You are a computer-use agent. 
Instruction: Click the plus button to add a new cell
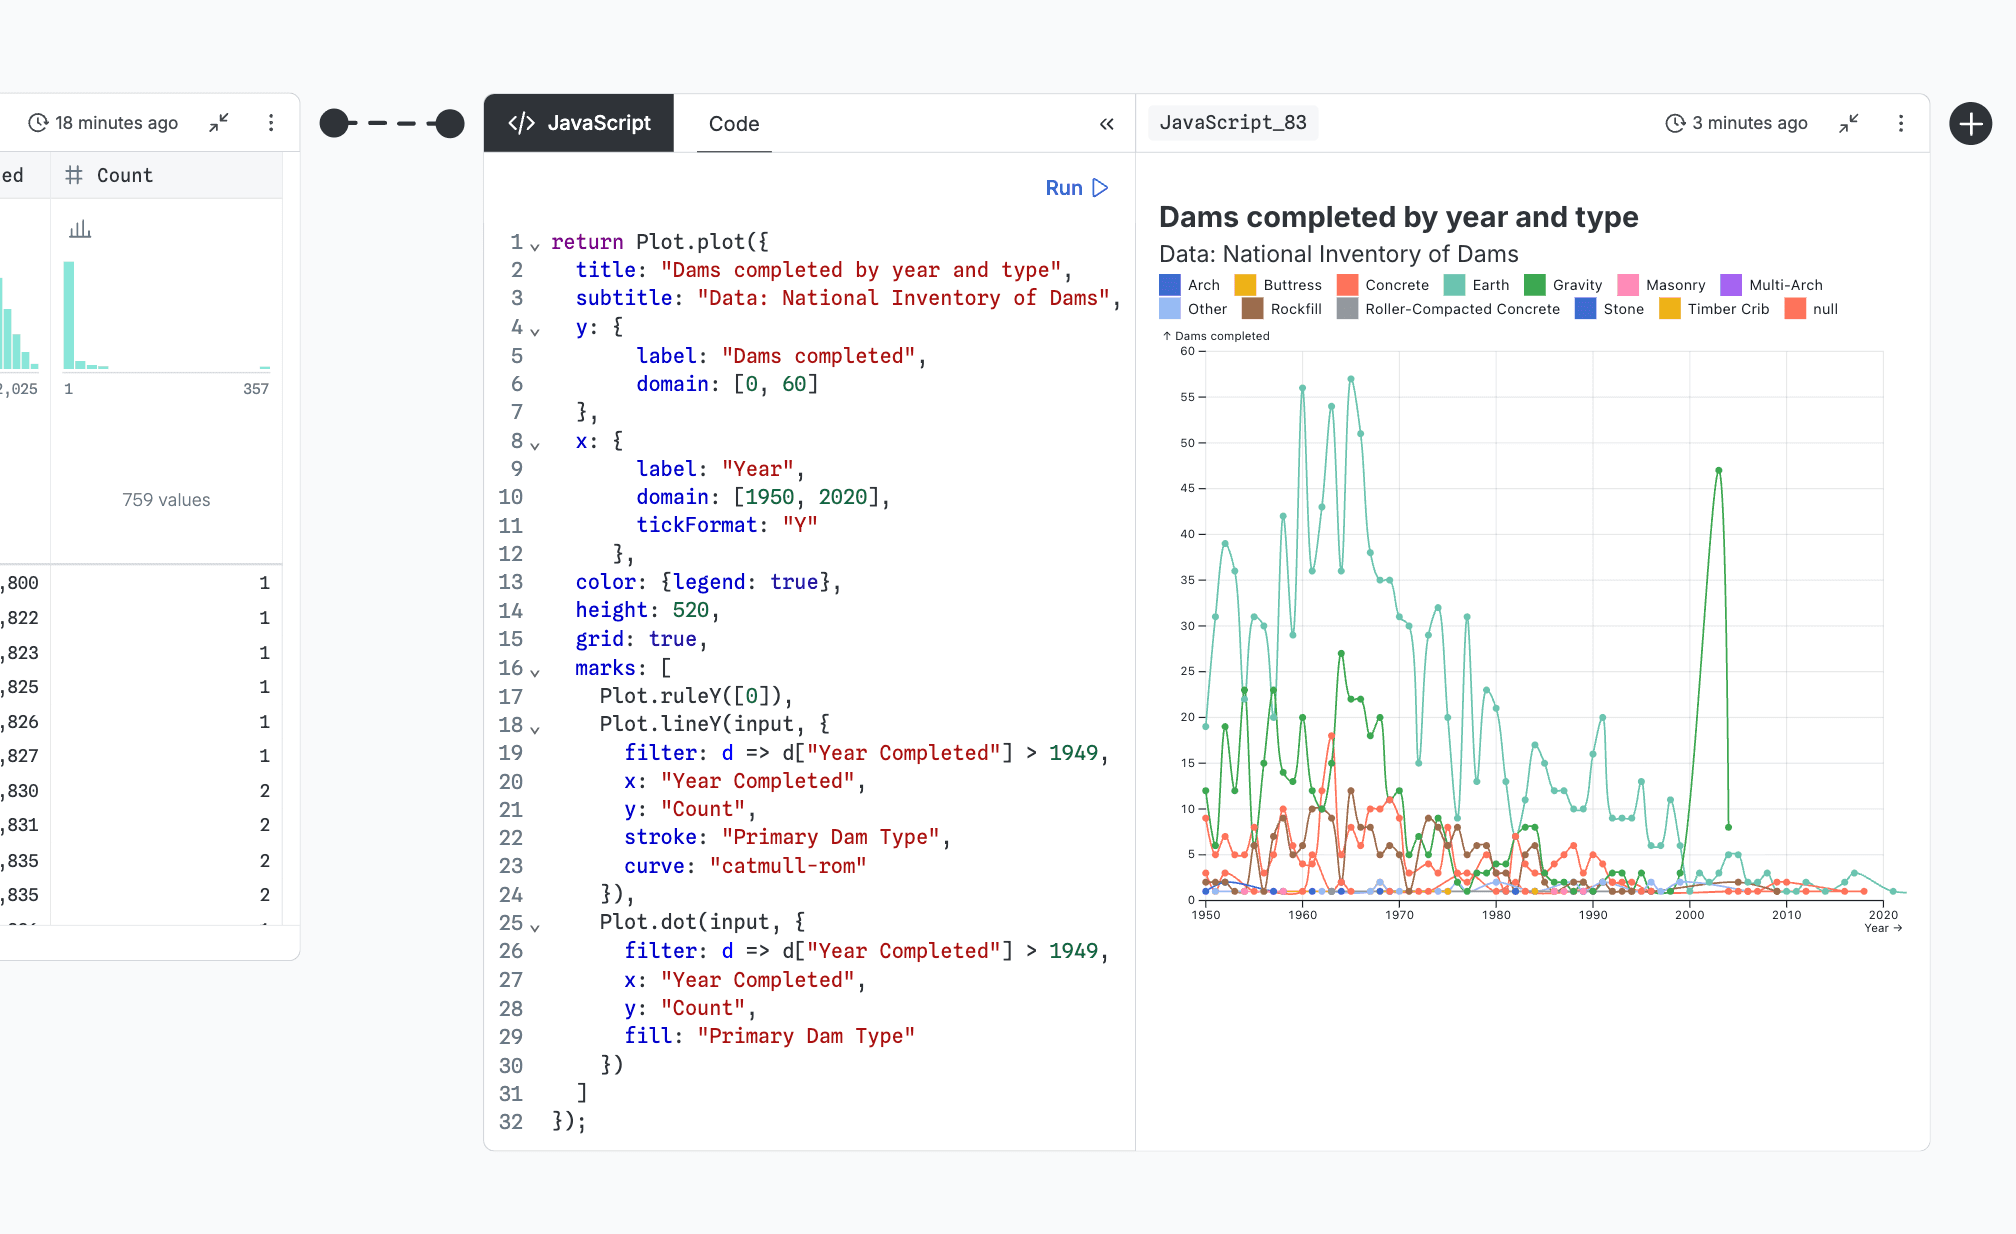(1970, 123)
